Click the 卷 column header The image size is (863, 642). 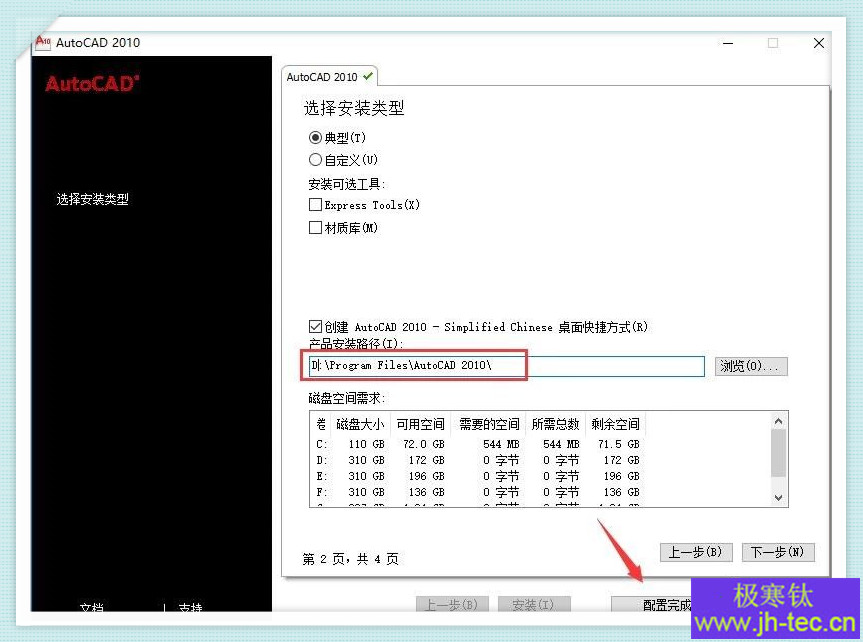pos(321,424)
